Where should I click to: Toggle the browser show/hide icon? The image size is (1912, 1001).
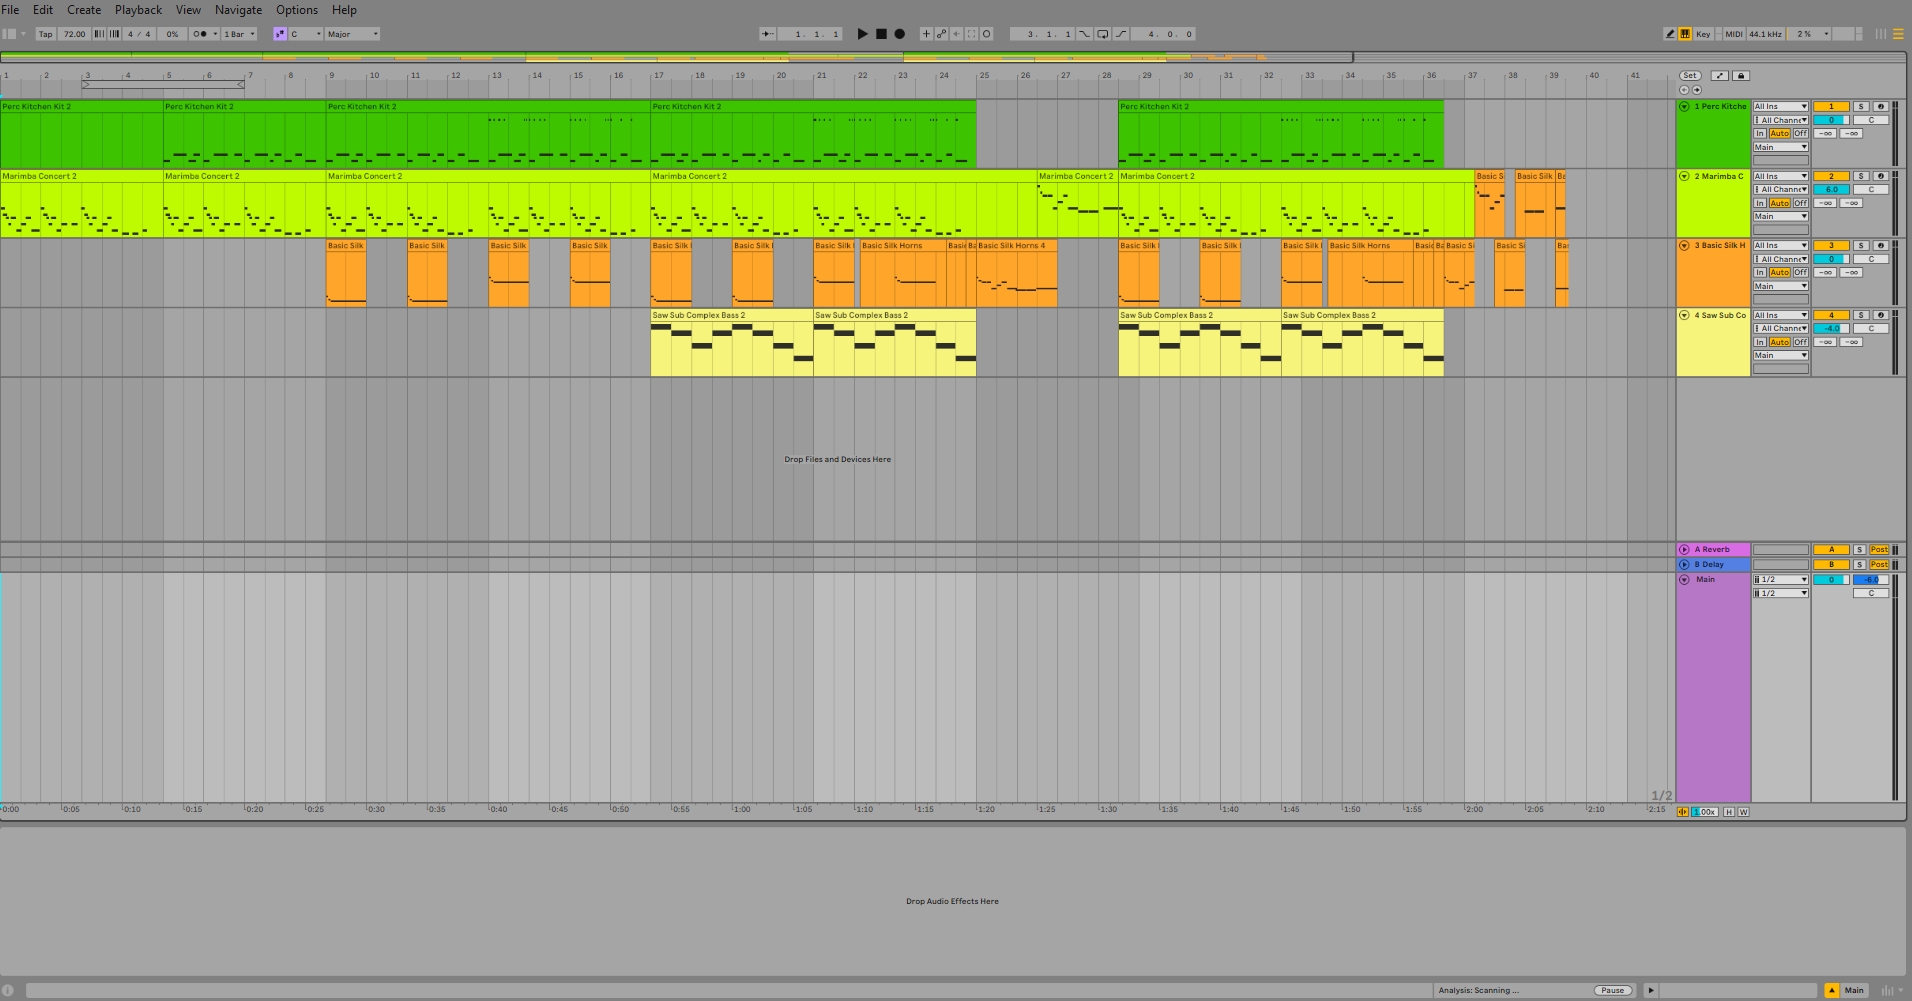[9, 34]
